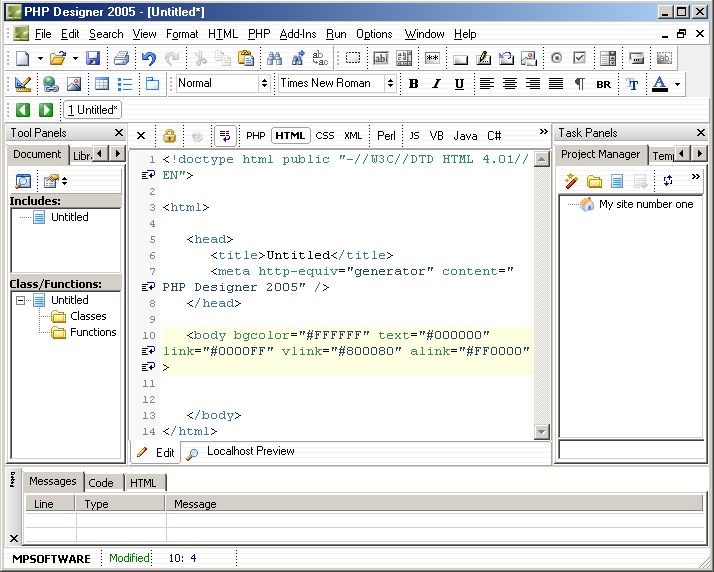Go to the next document with green right arrow

click(x=46, y=110)
